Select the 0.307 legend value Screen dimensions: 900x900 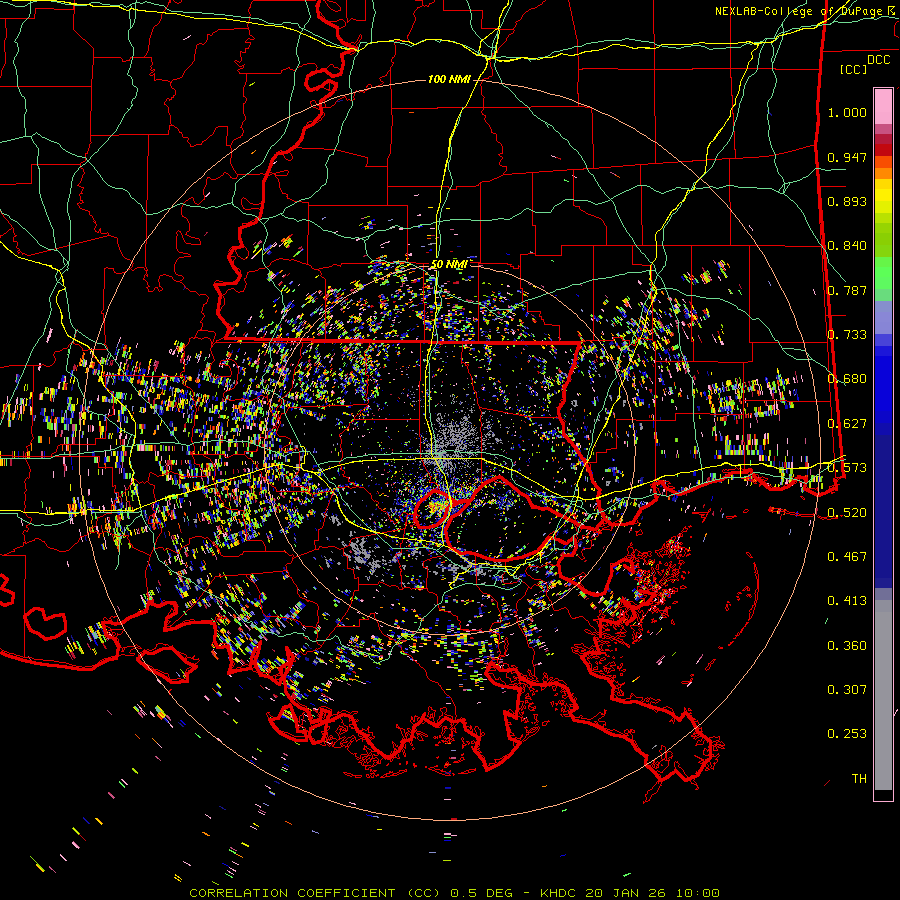click(847, 690)
